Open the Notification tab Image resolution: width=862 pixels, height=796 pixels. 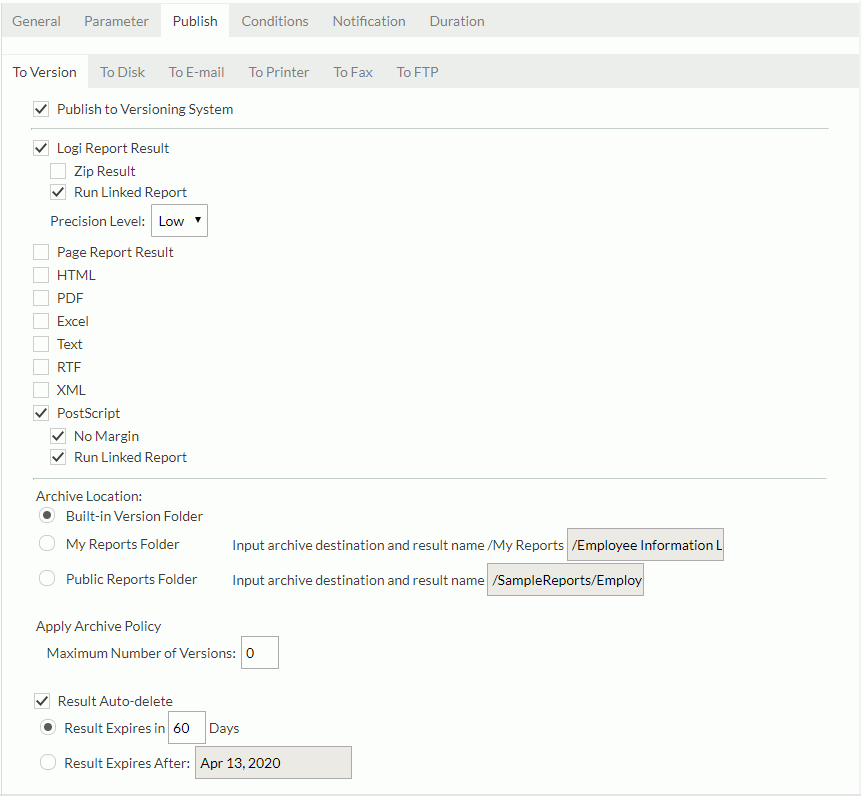[x=368, y=20]
